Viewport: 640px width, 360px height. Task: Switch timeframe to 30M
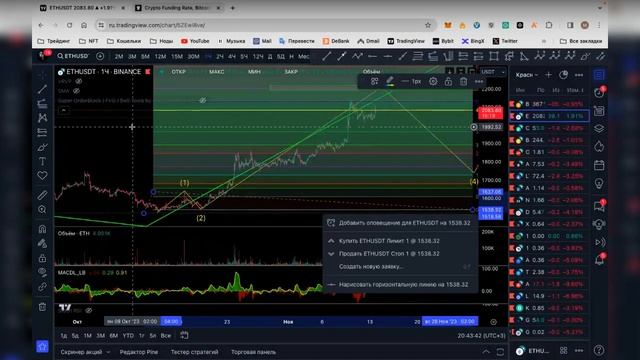click(x=193, y=56)
